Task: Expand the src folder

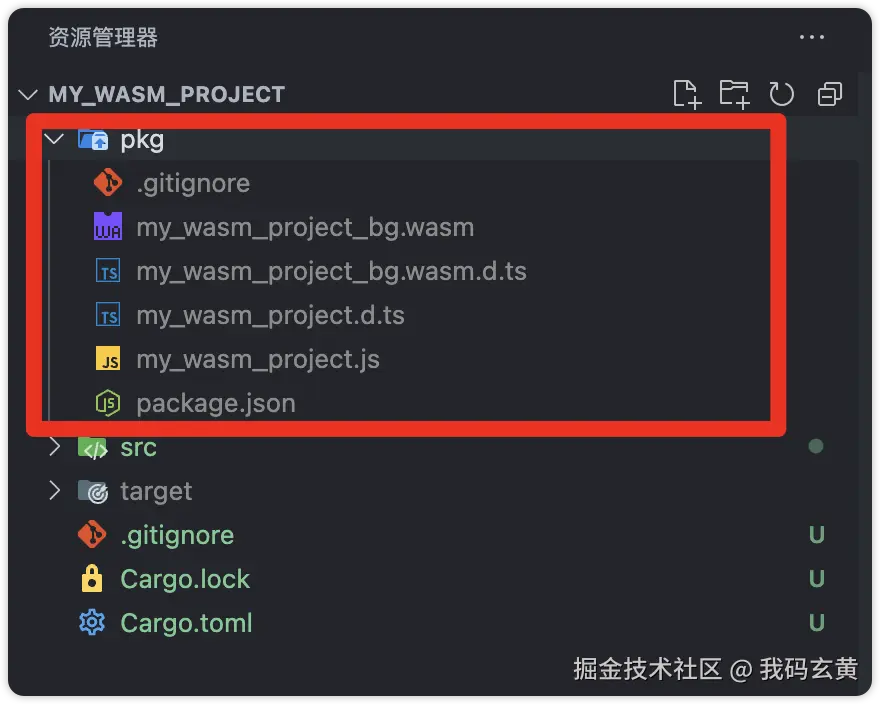Action: point(54,447)
